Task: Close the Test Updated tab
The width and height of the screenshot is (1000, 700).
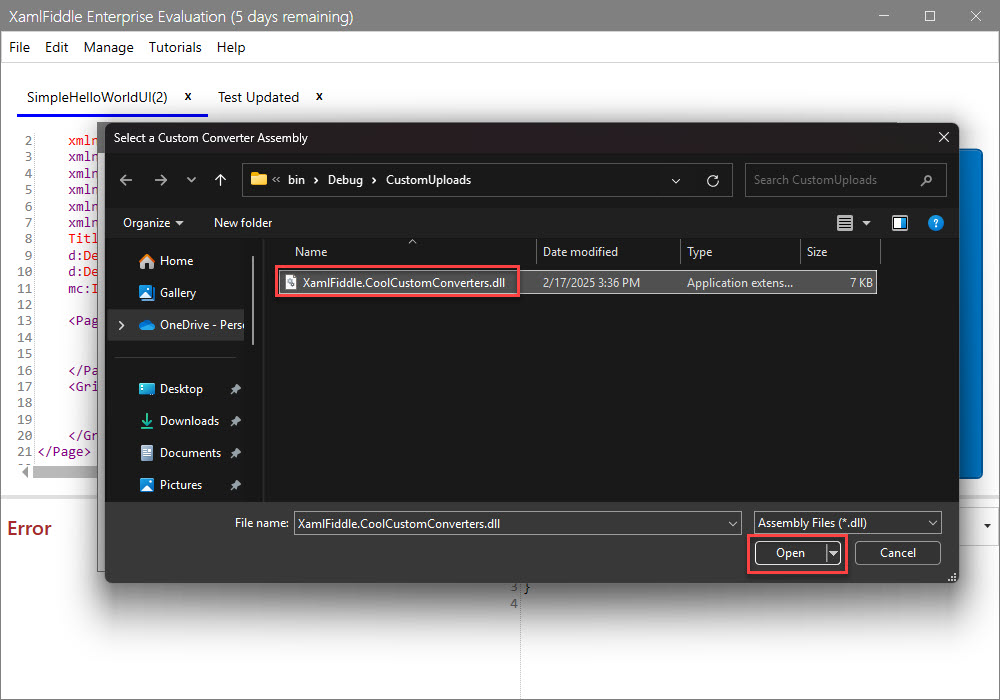Action: tap(320, 96)
